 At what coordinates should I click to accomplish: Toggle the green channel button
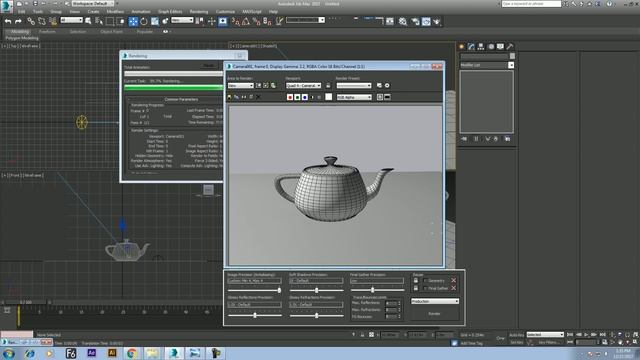coord(297,97)
